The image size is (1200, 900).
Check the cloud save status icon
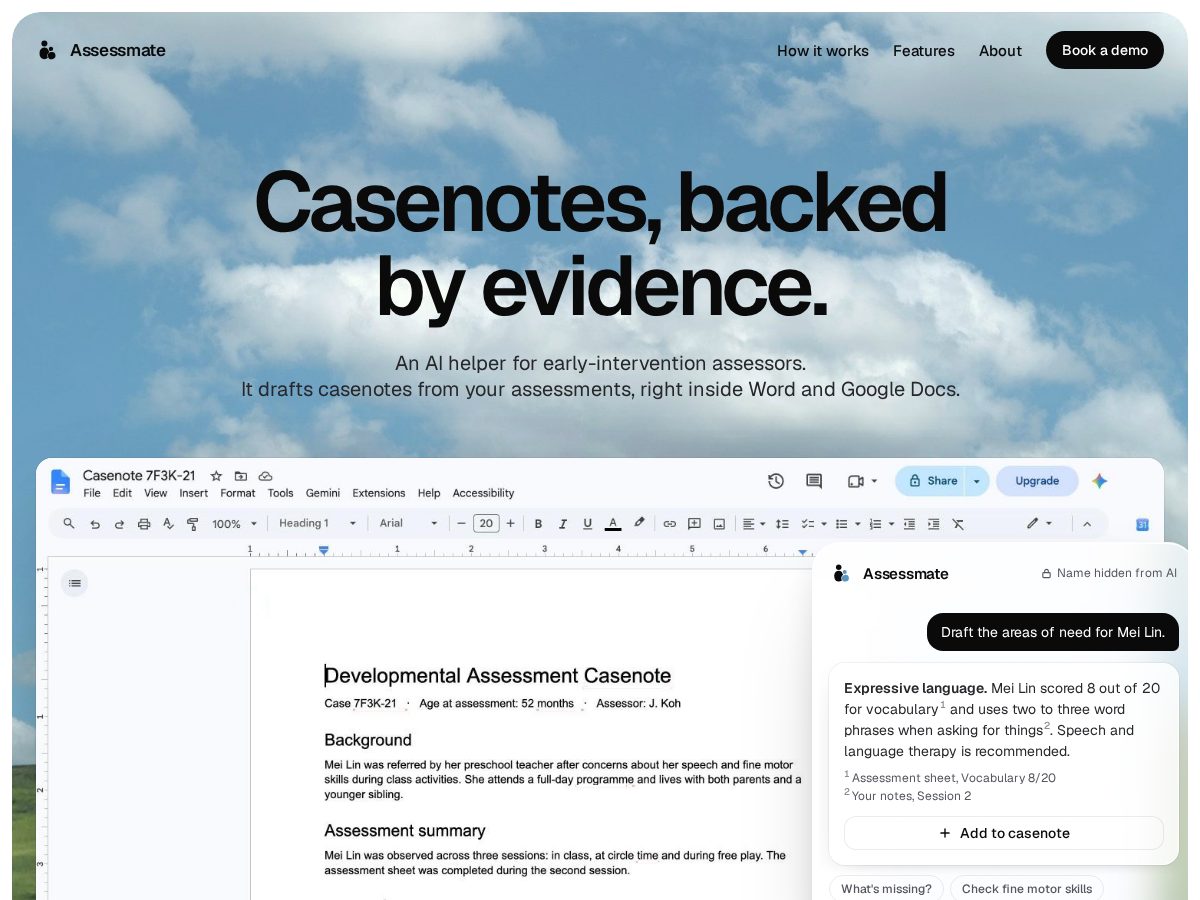point(265,476)
